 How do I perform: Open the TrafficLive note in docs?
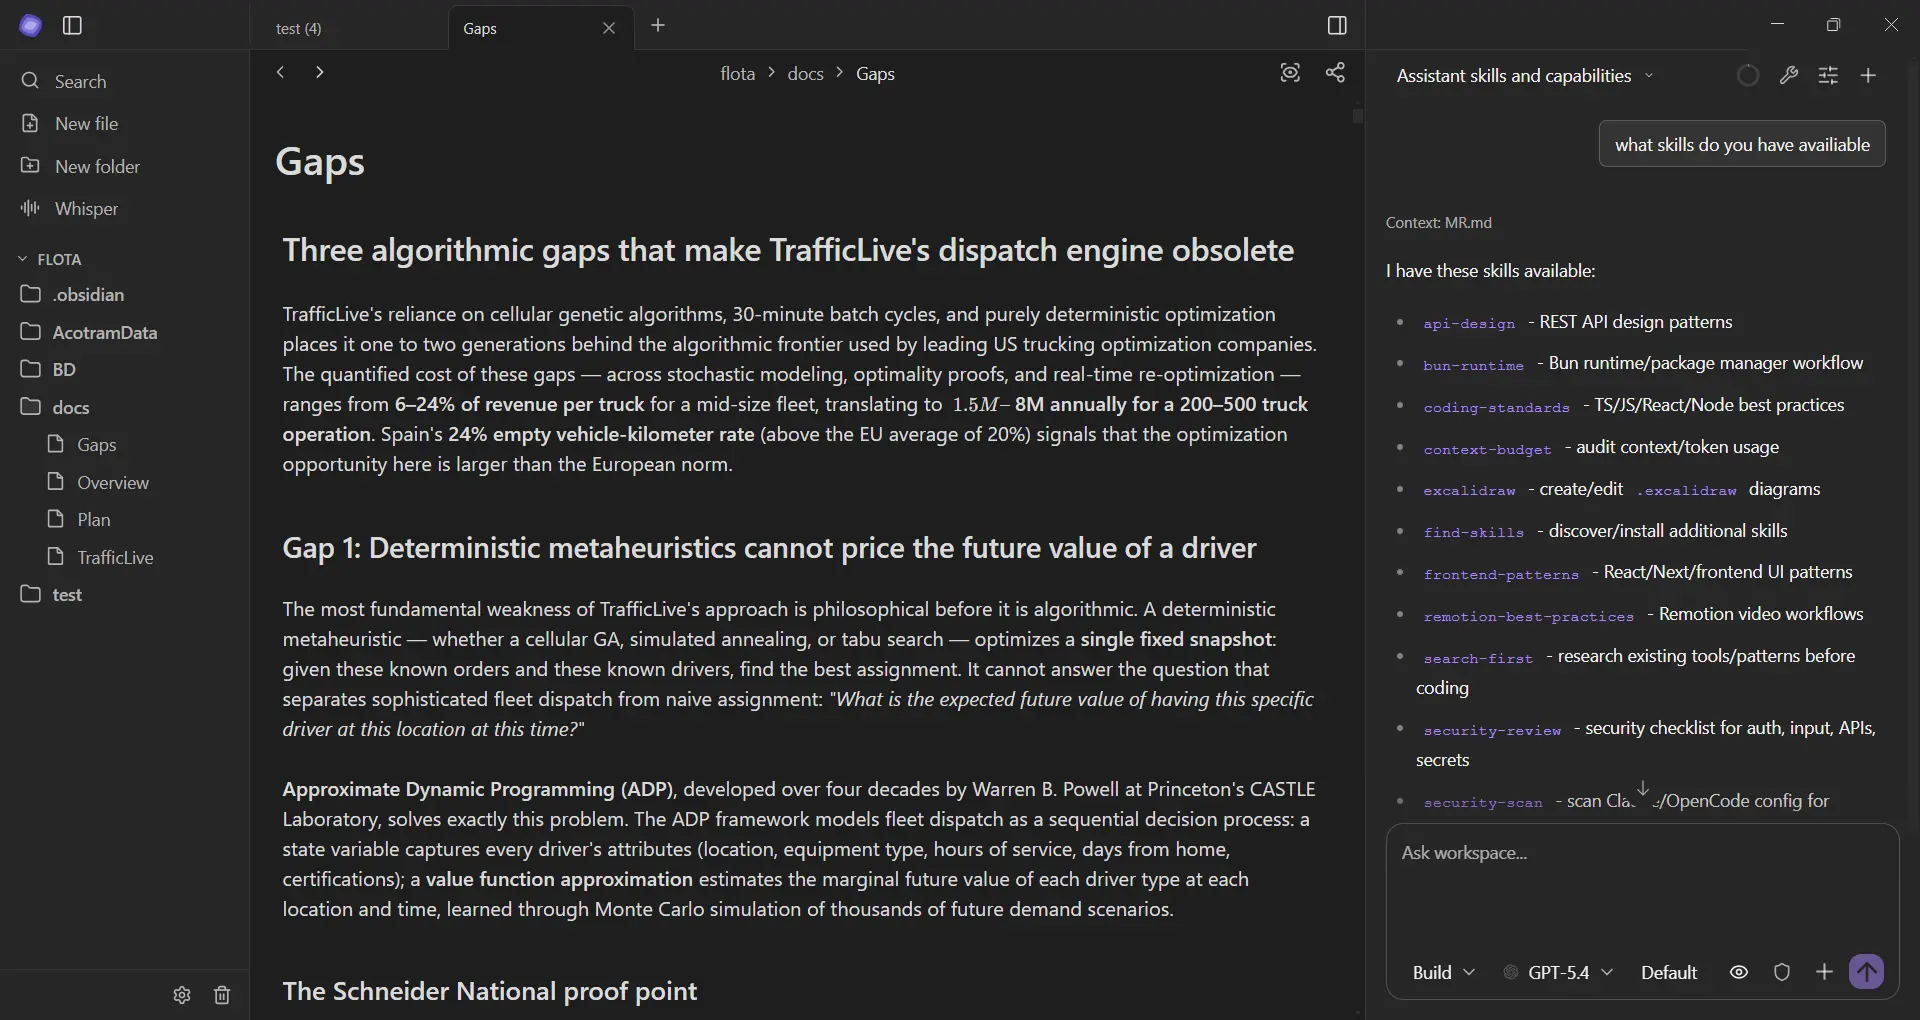(115, 557)
